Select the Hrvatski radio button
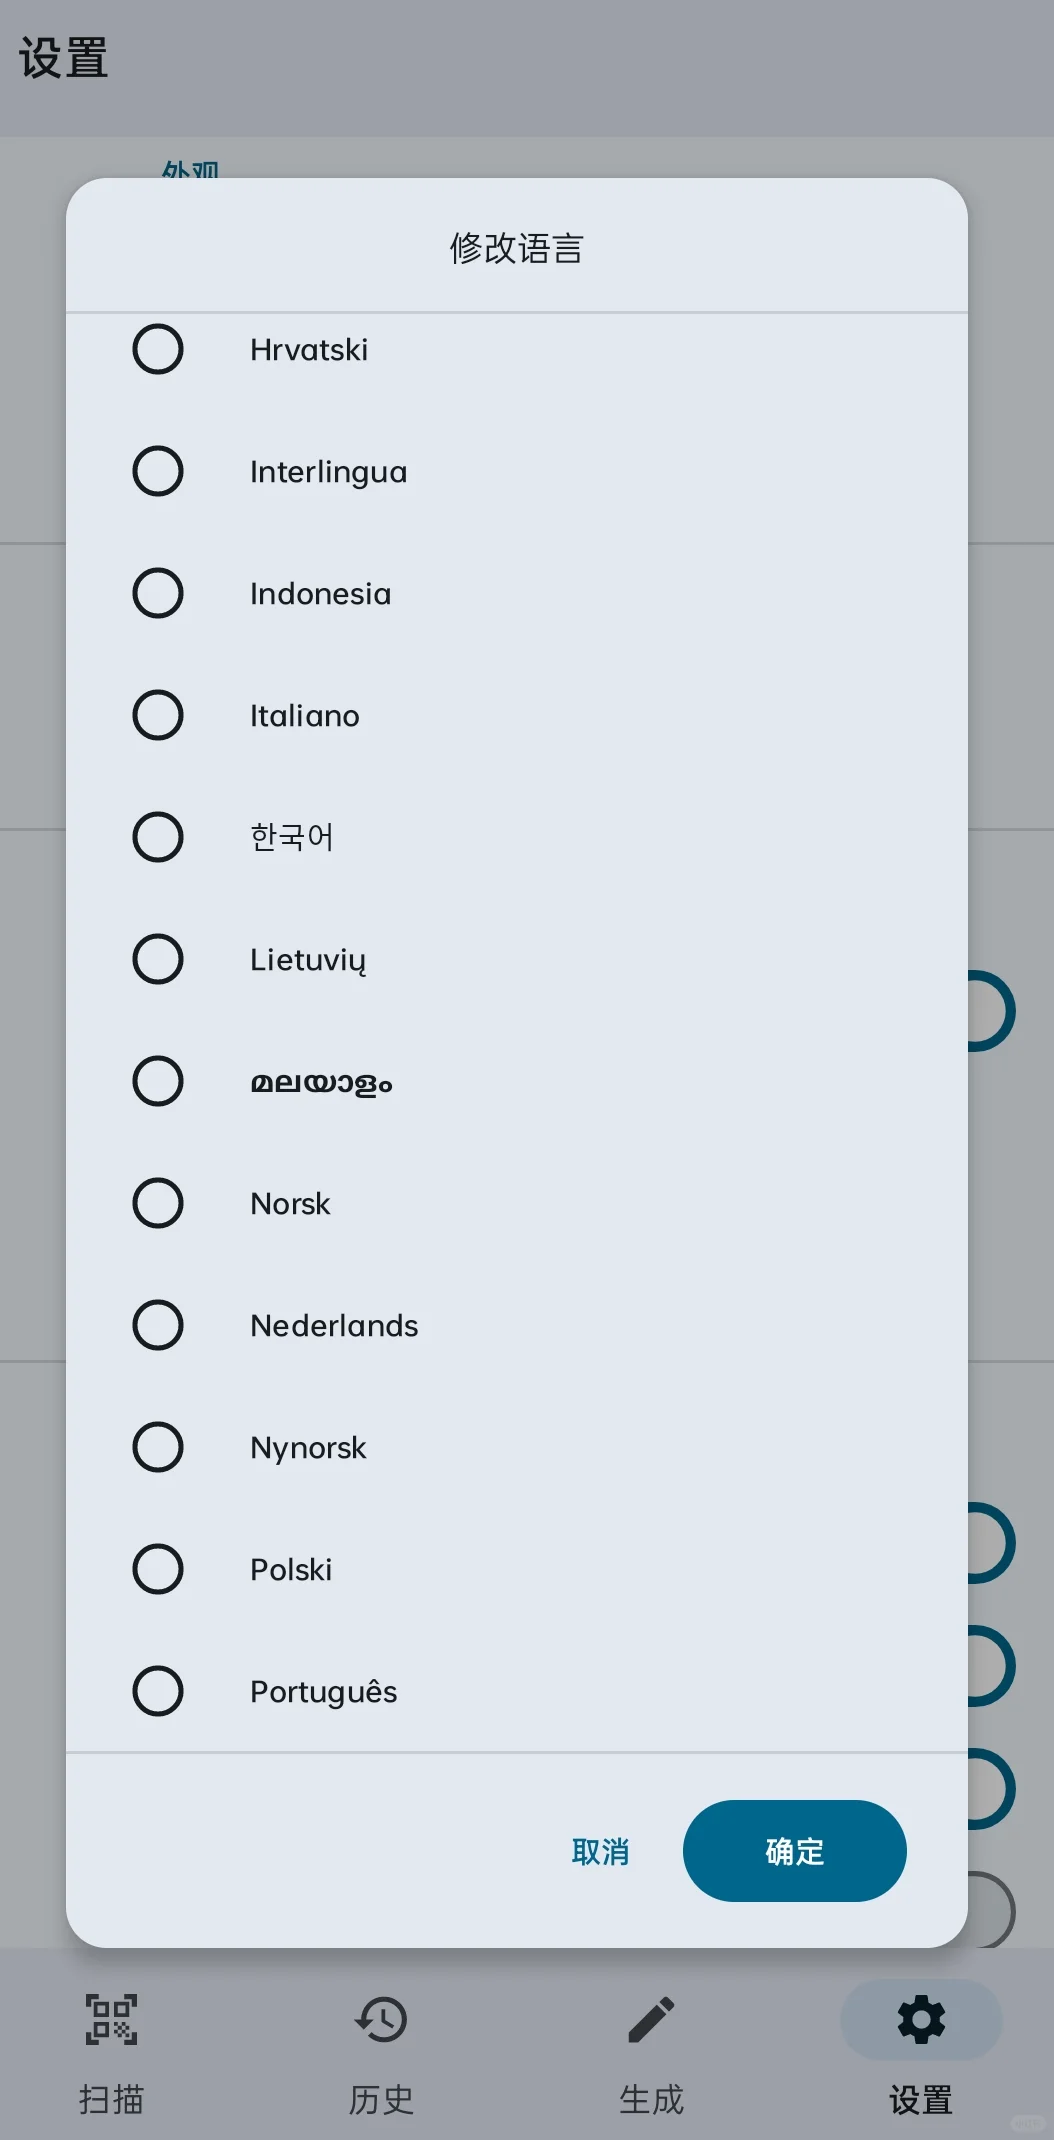 (158, 349)
